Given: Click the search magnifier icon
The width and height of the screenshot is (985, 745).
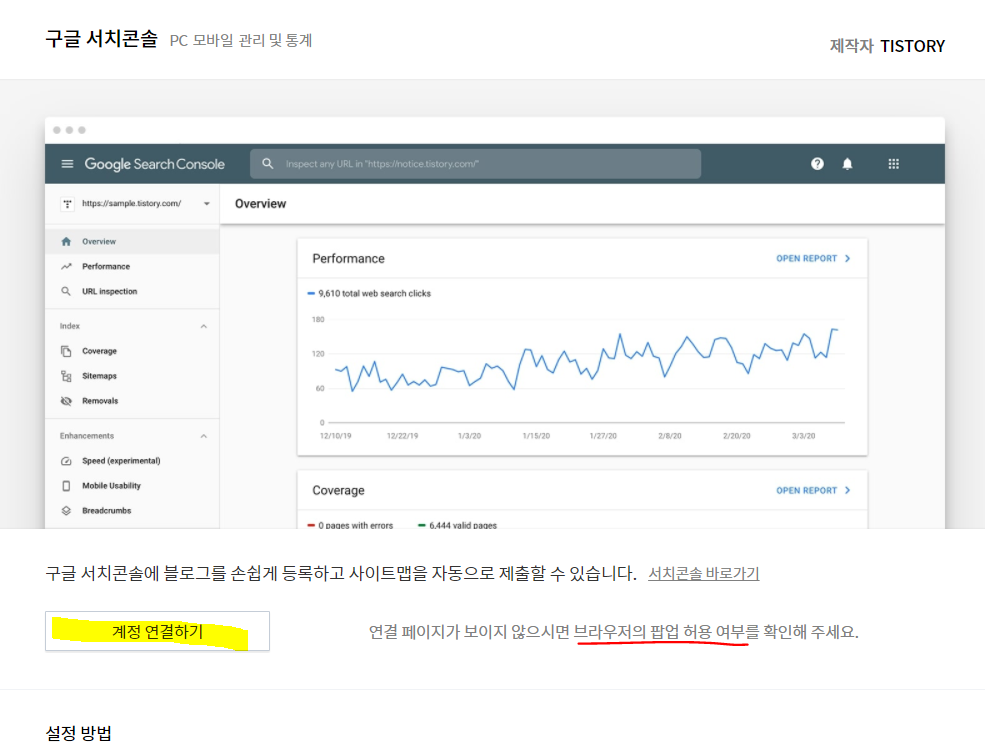Looking at the screenshot, I should (x=268, y=163).
